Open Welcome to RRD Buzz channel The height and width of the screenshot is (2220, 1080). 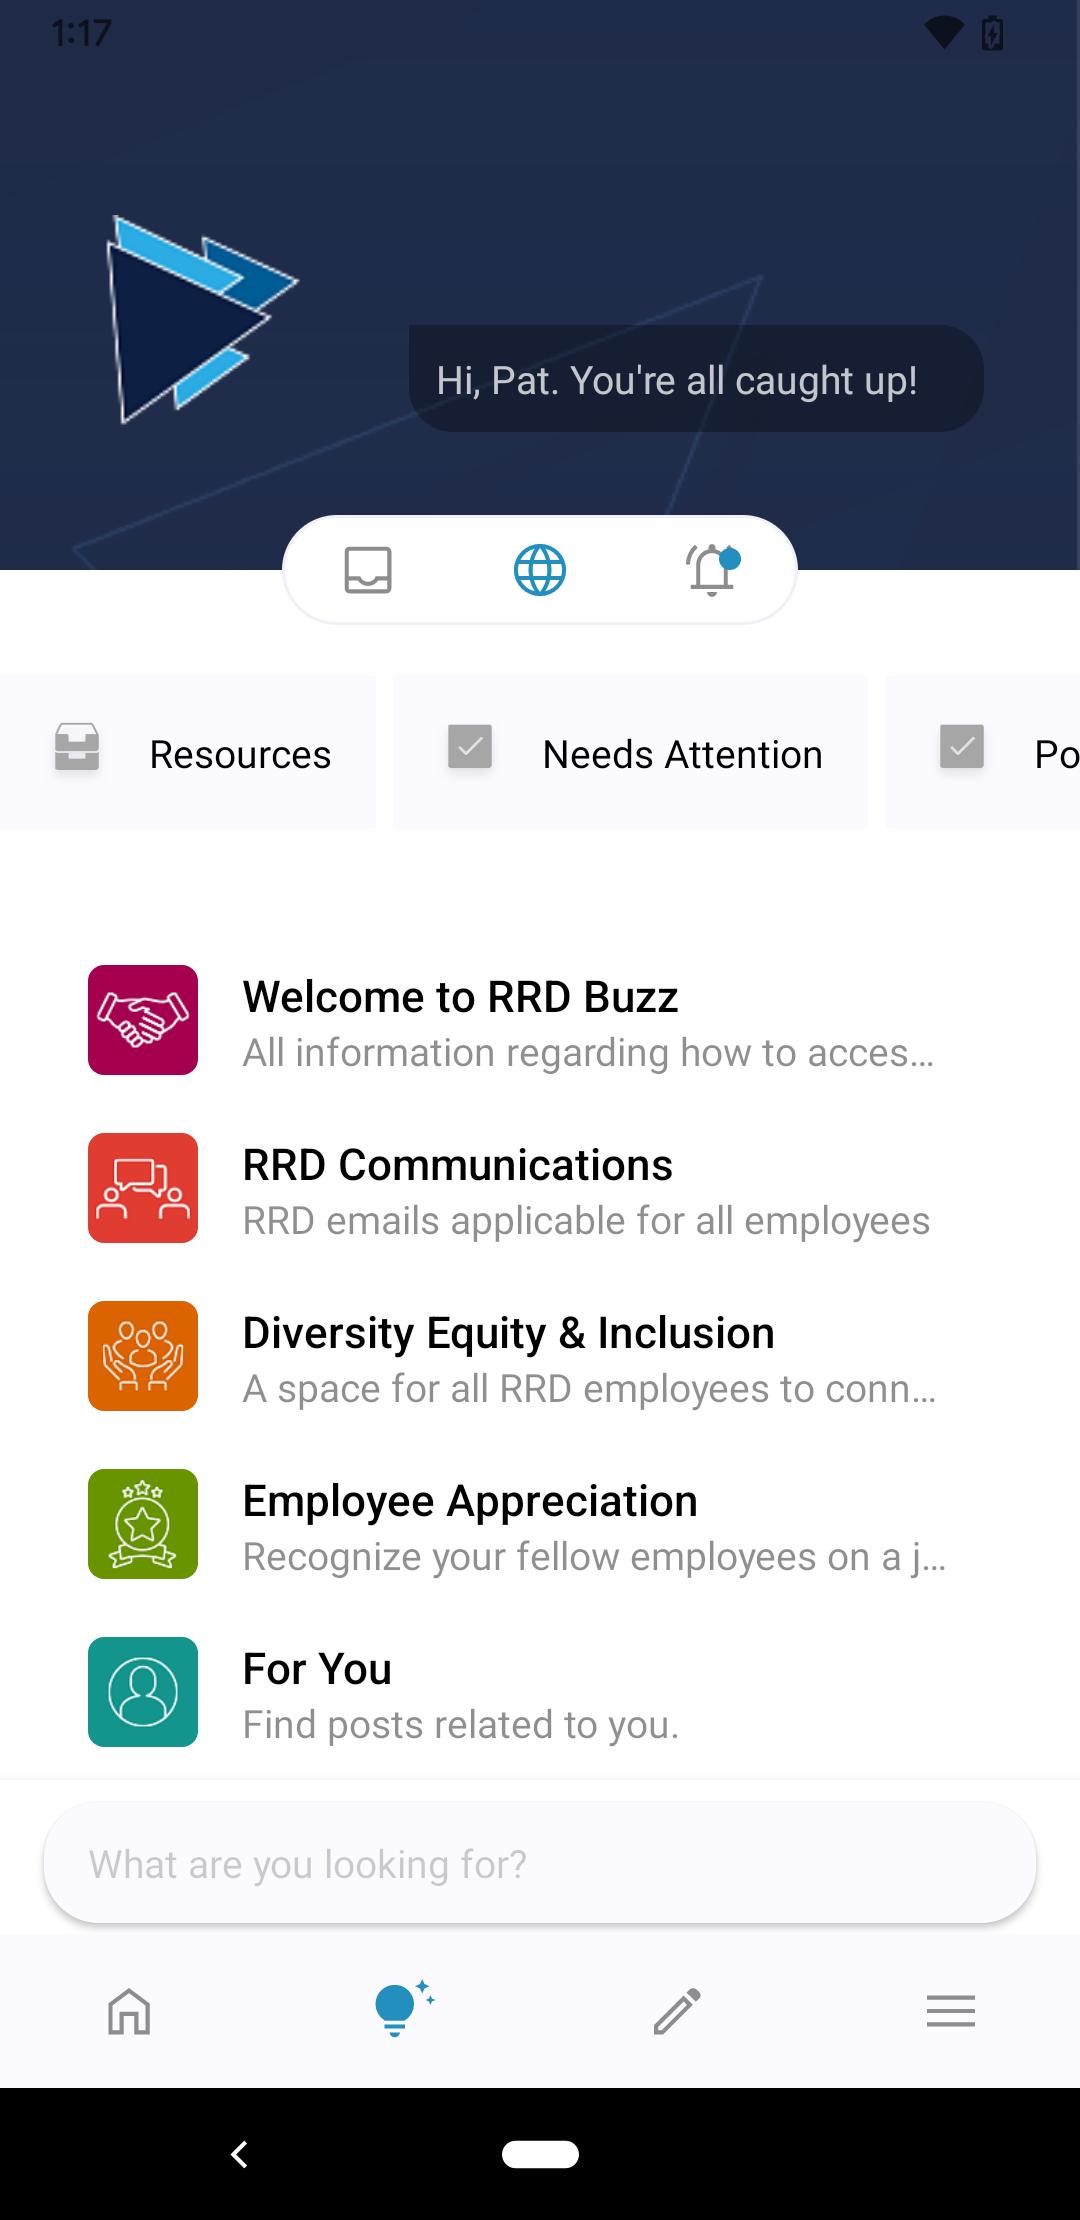(x=540, y=1020)
